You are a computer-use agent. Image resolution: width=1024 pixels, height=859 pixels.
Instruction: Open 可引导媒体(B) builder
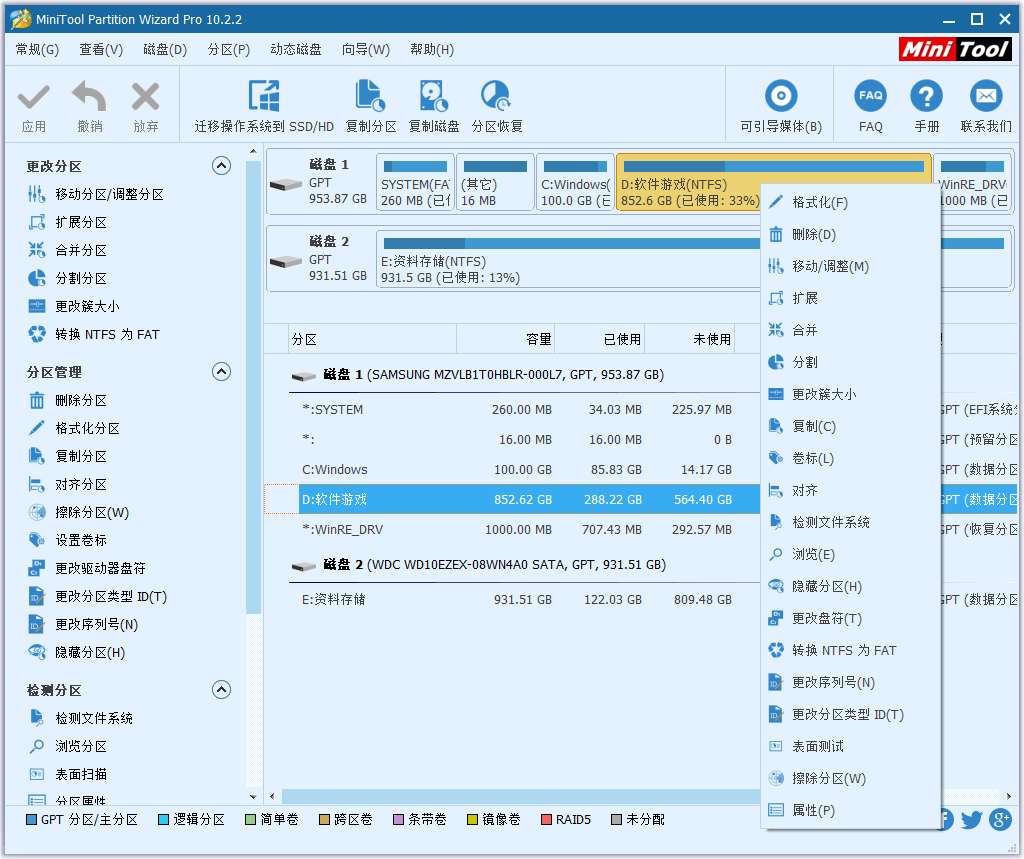(781, 97)
